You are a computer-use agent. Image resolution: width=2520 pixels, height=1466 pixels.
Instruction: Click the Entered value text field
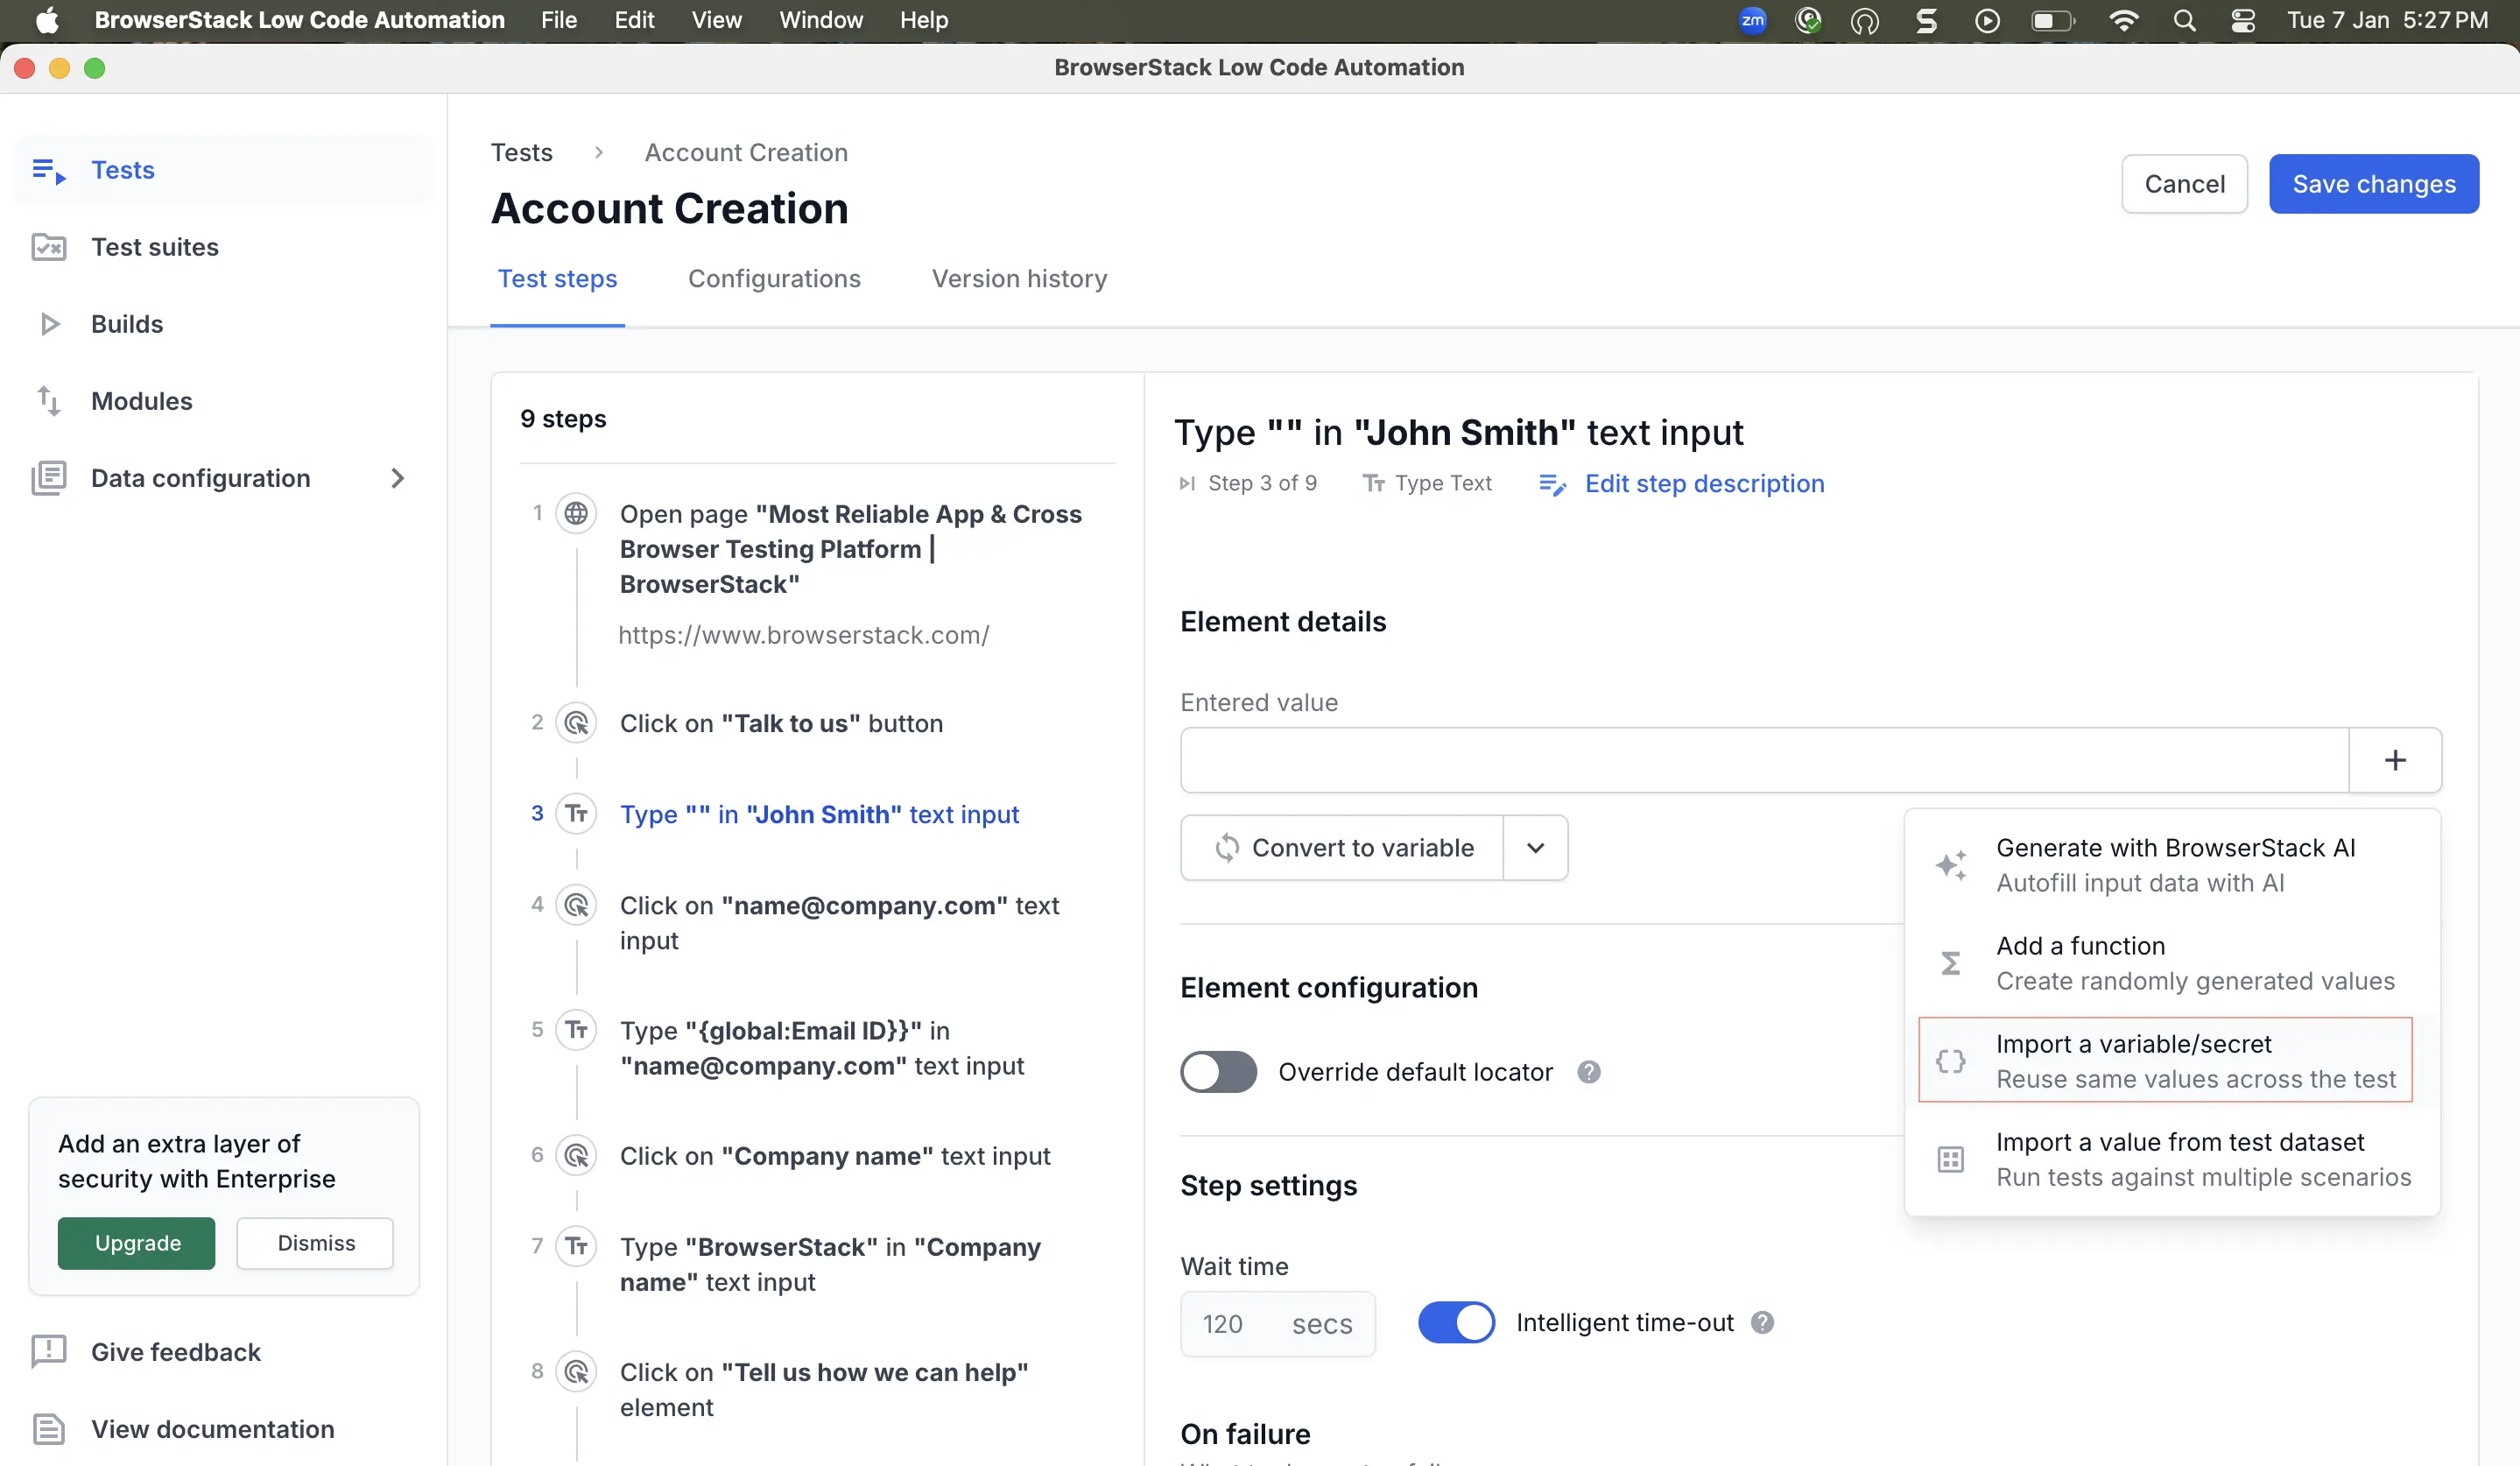click(1763, 760)
